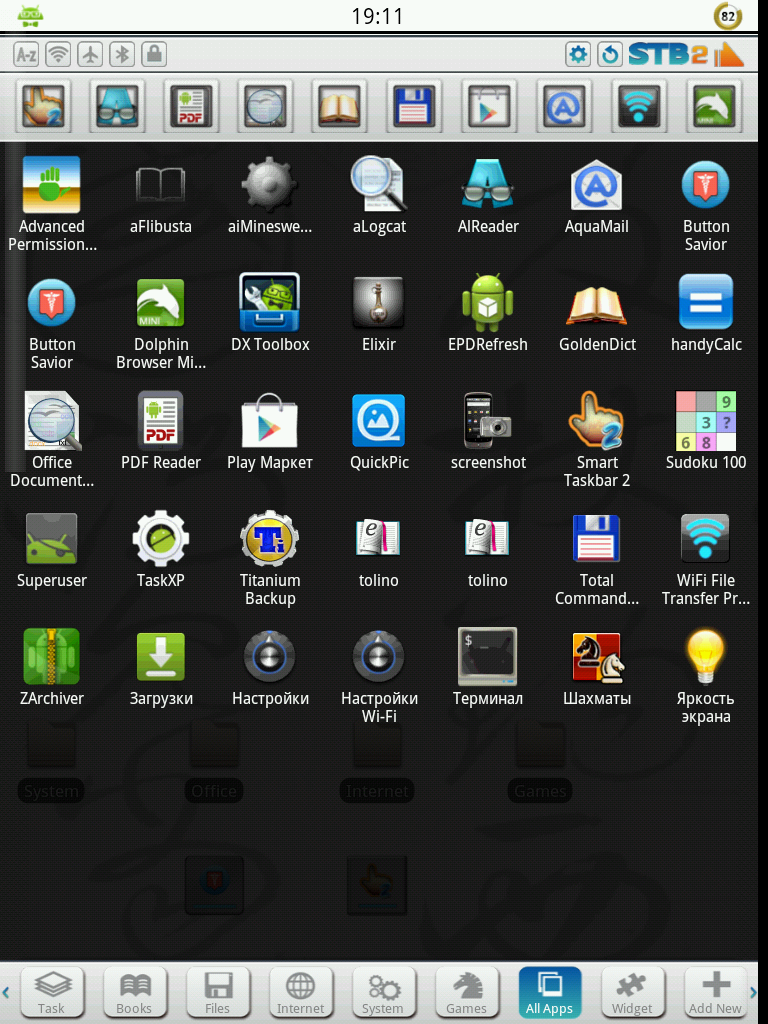Open the Advanced Permission app in the grid
Screen dimensions: 768x1024
coord(52,204)
